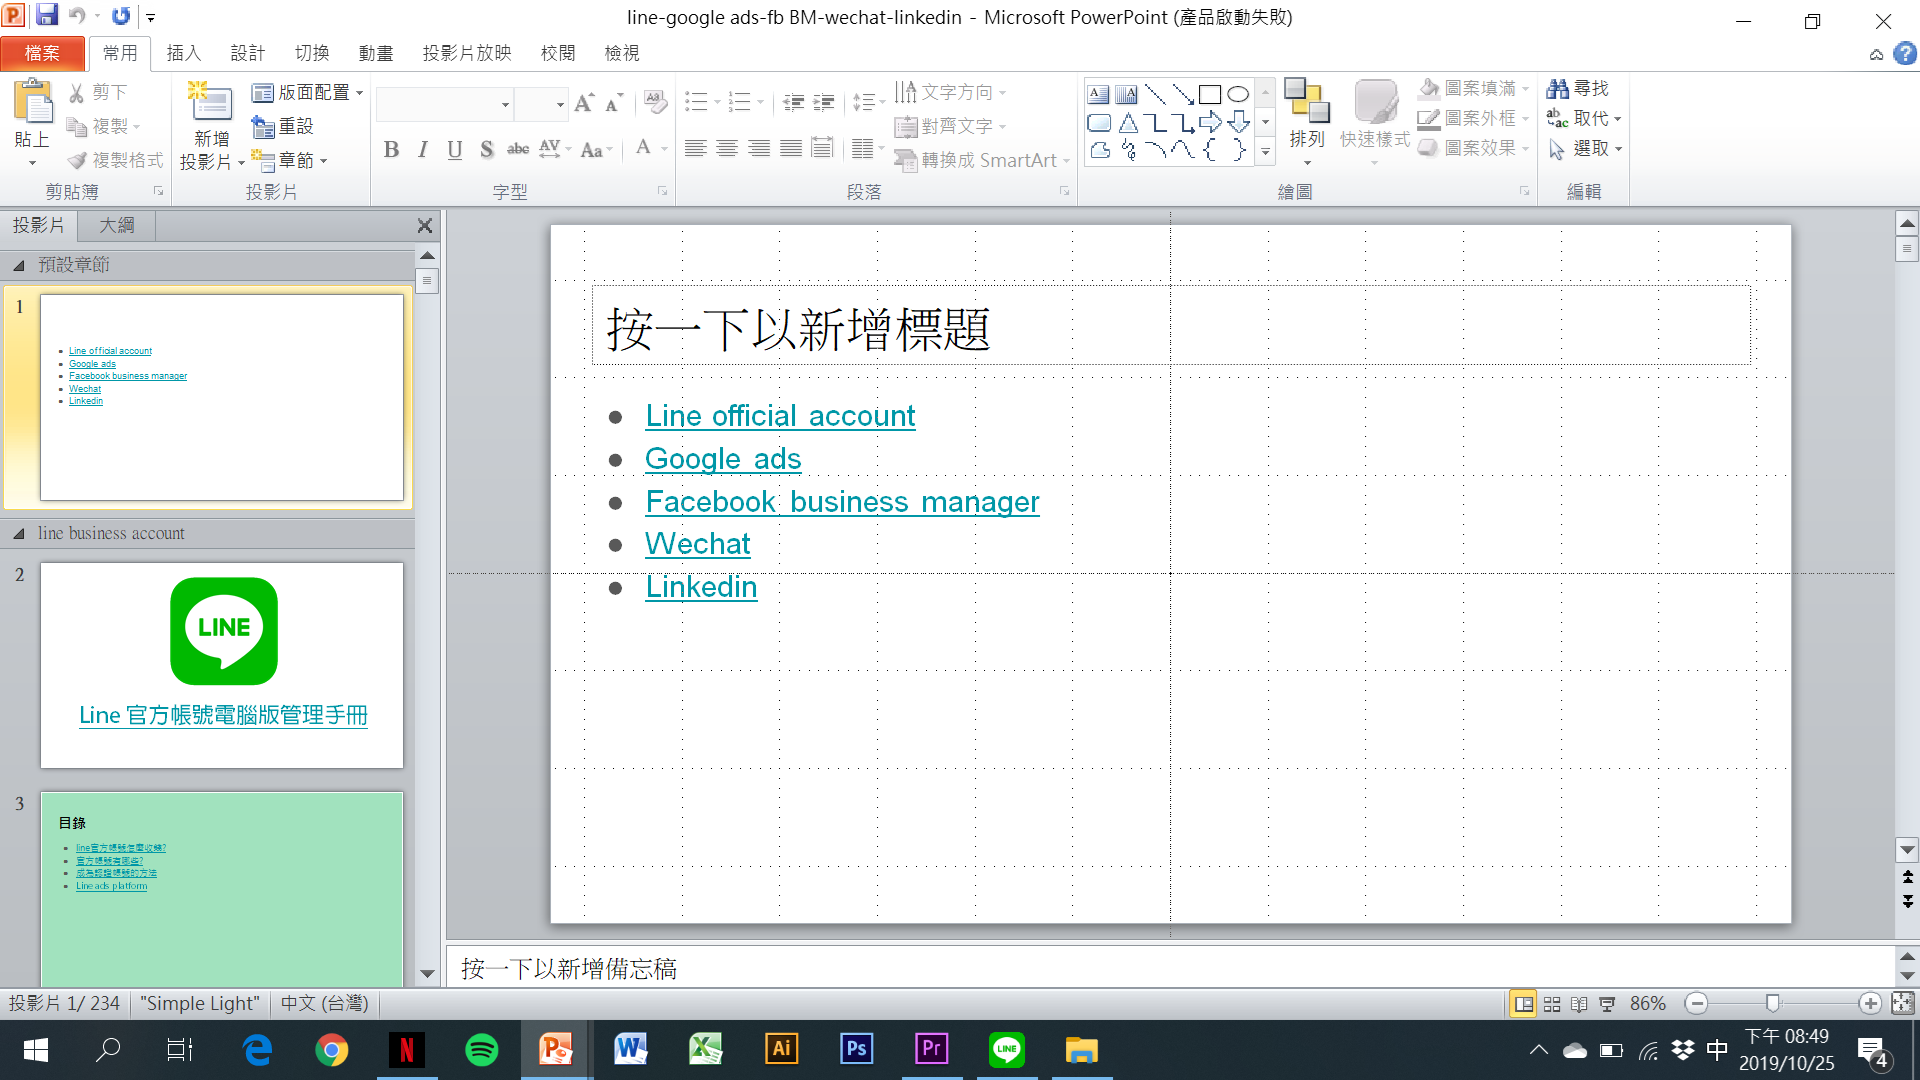The width and height of the screenshot is (1920, 1080).
Task: Click the zoom slider handle
Action: 1772,1003
